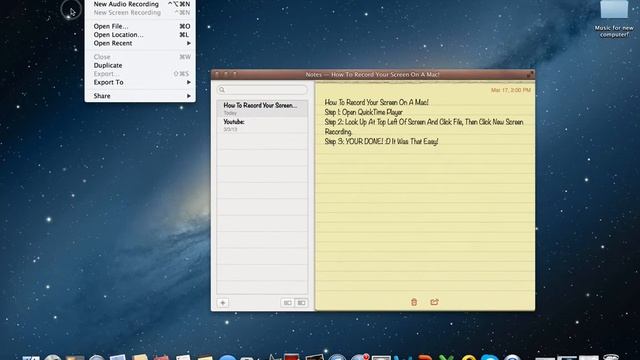The width and height of the screenshot is (640, 360).
Task: Choose New Audio Recording from the menu
Action: click(140, 4)
